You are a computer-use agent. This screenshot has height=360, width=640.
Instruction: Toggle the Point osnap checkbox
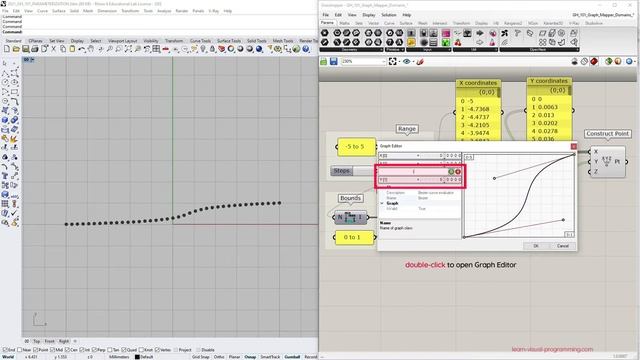36,350
